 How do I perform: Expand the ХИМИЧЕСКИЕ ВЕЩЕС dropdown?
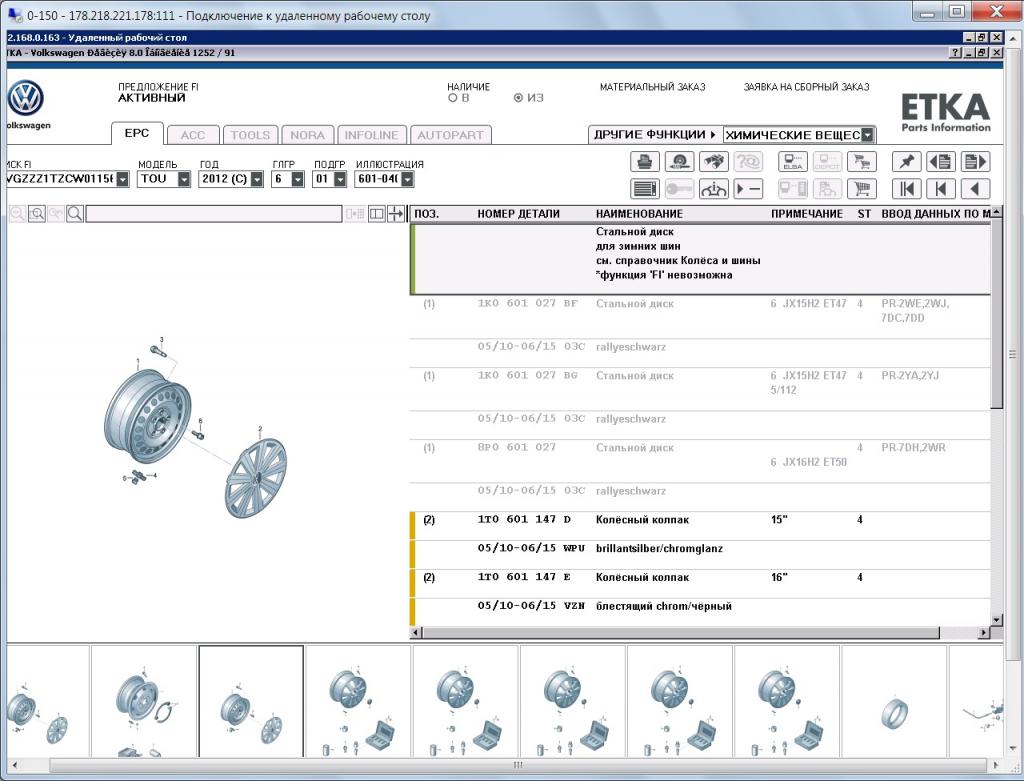click(x=867, y=135)
